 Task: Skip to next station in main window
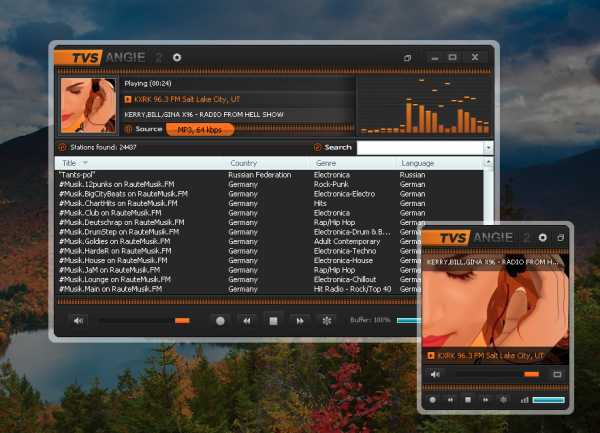click(300, 321)
